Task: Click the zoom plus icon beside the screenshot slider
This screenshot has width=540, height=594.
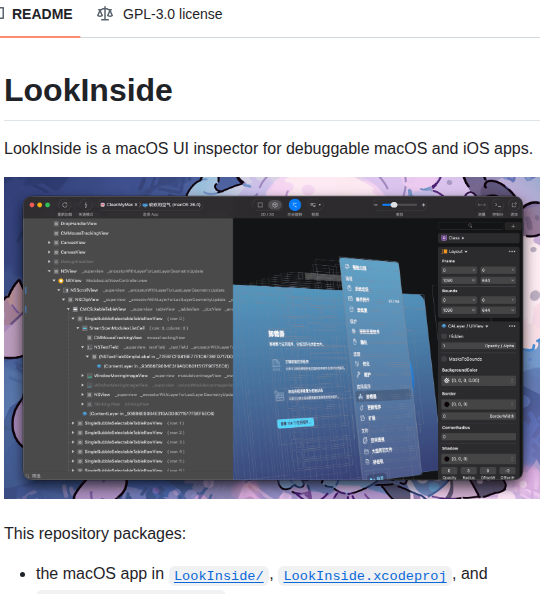Action: [x=423, y=205]
